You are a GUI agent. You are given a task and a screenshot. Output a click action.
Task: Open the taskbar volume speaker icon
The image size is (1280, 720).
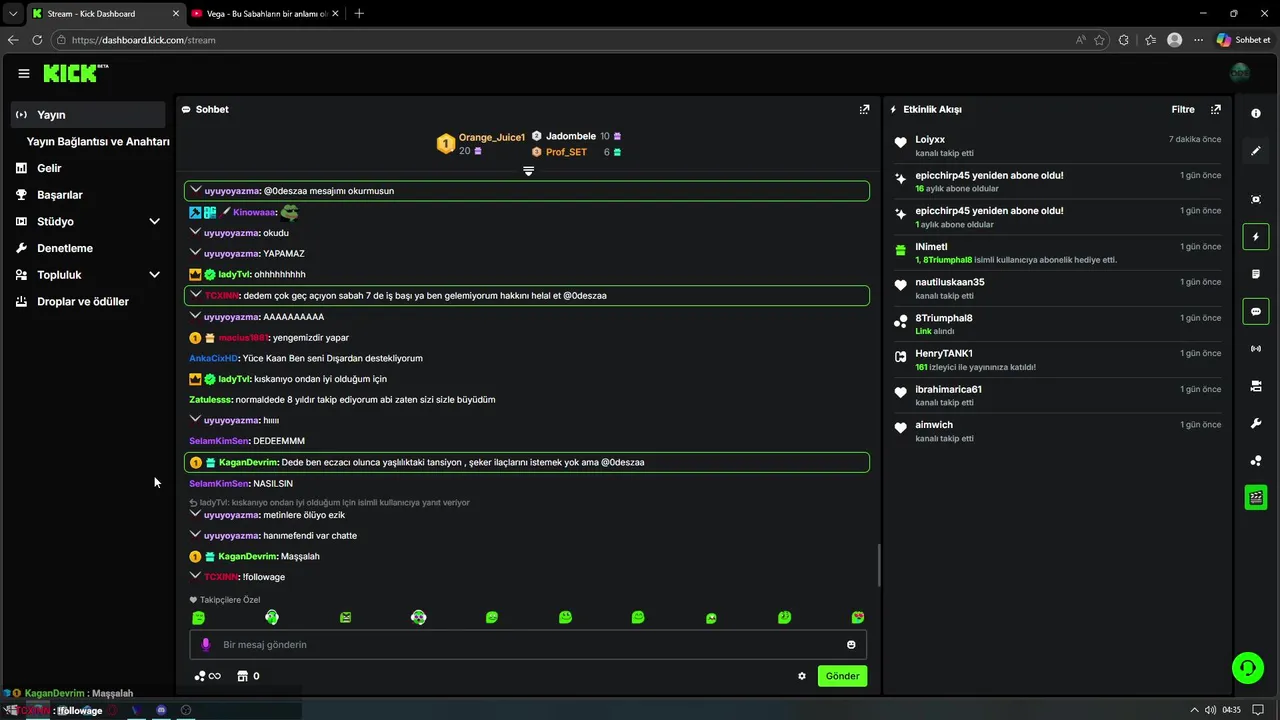tap(1210, 710)
